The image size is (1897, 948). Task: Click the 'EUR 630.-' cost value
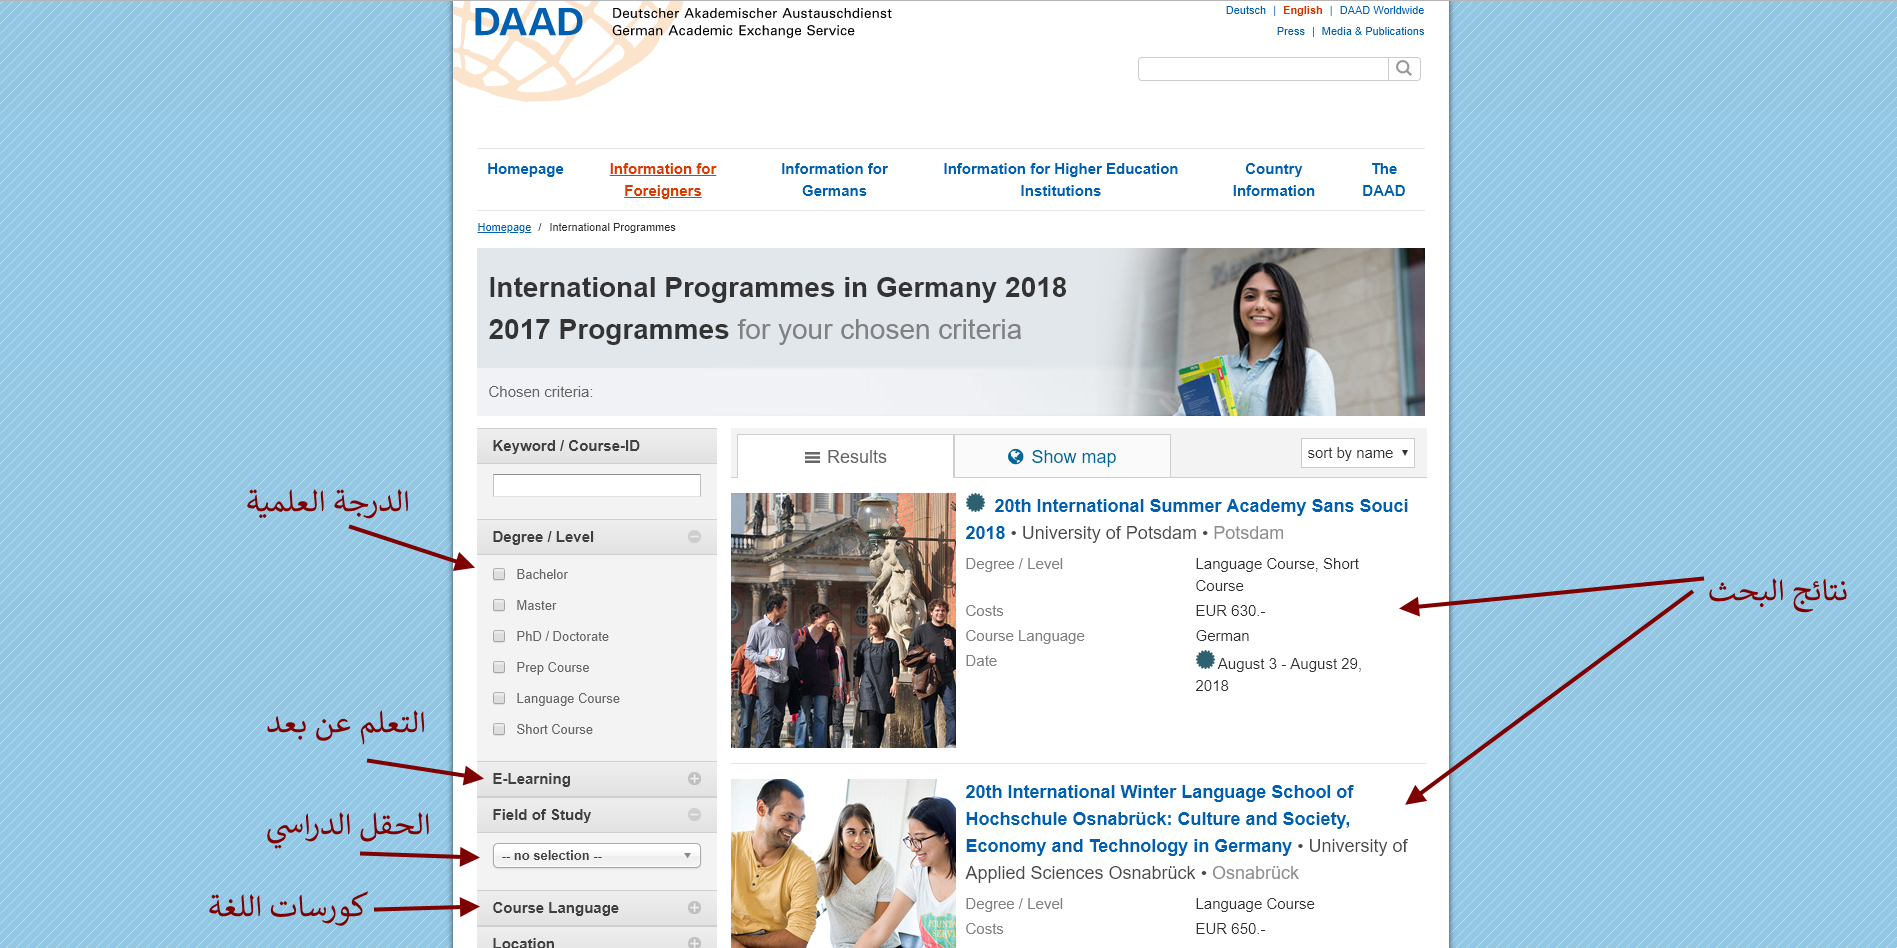pos(1230,611)
